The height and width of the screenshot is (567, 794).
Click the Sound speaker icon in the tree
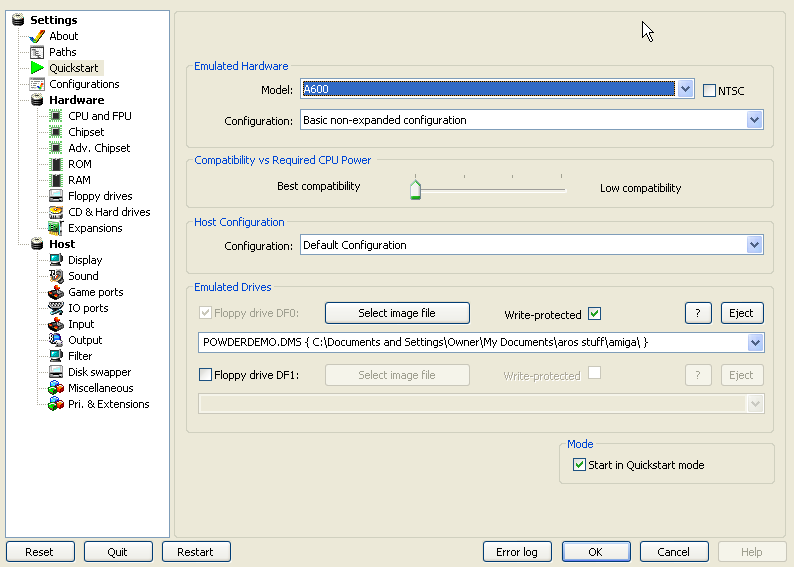click(57, 276)
